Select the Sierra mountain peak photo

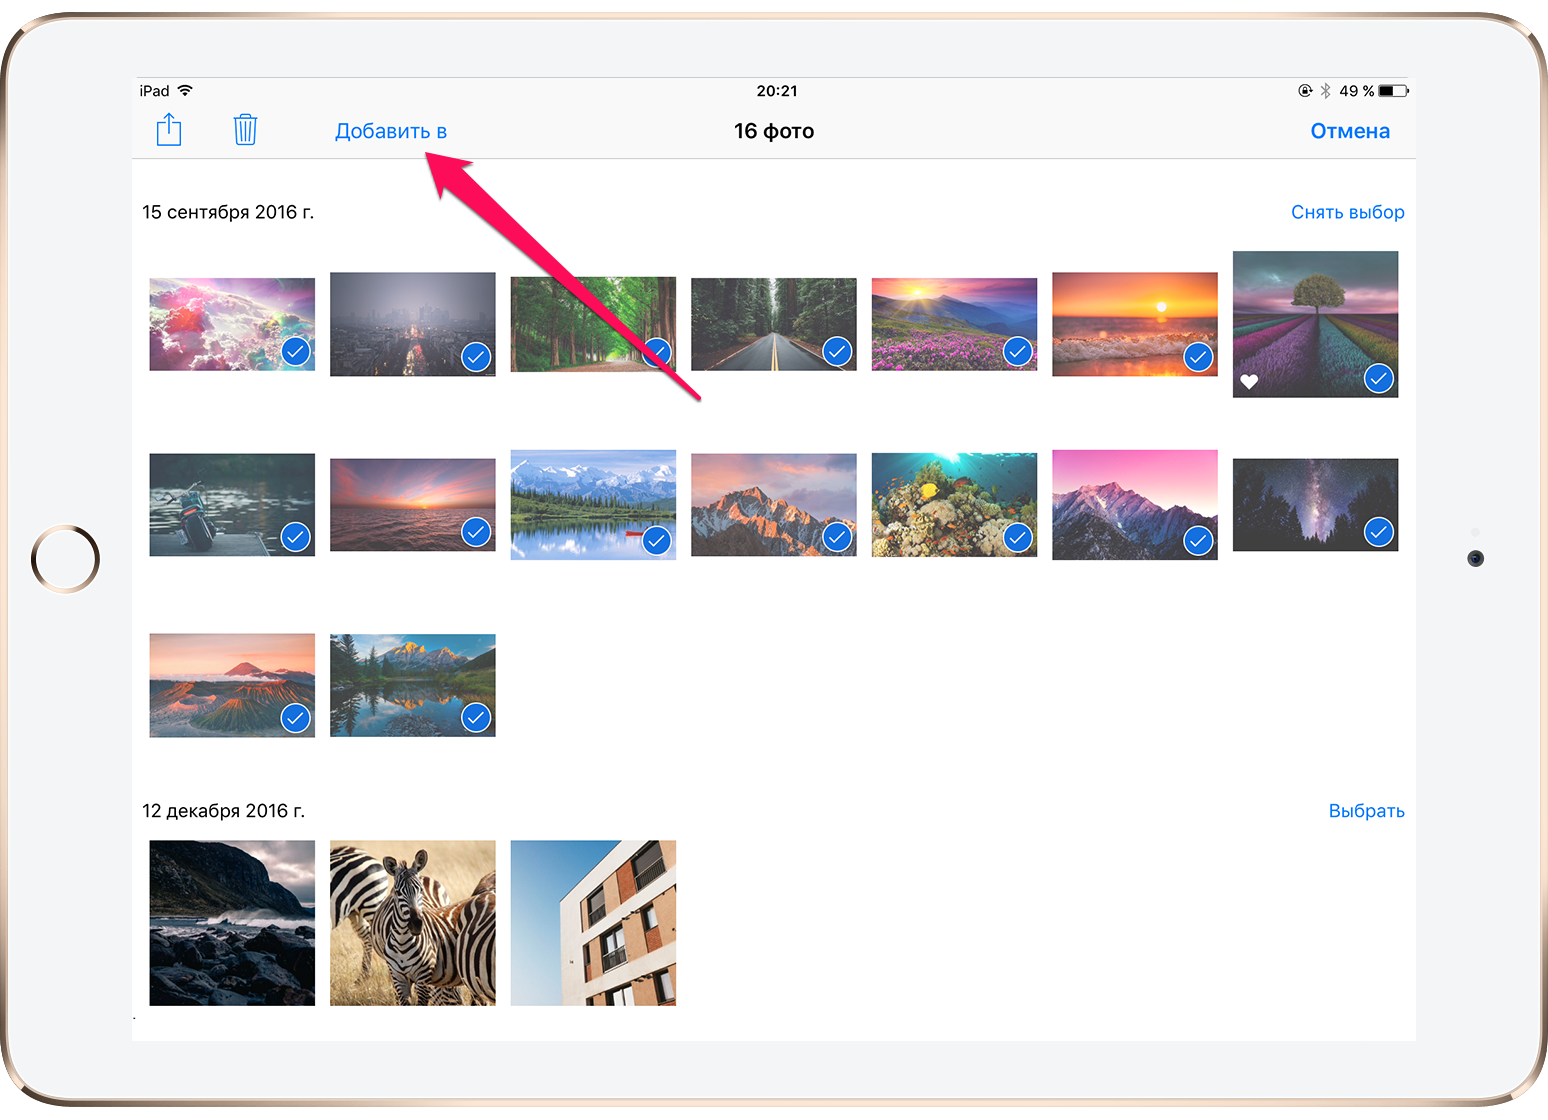point(774,505)
